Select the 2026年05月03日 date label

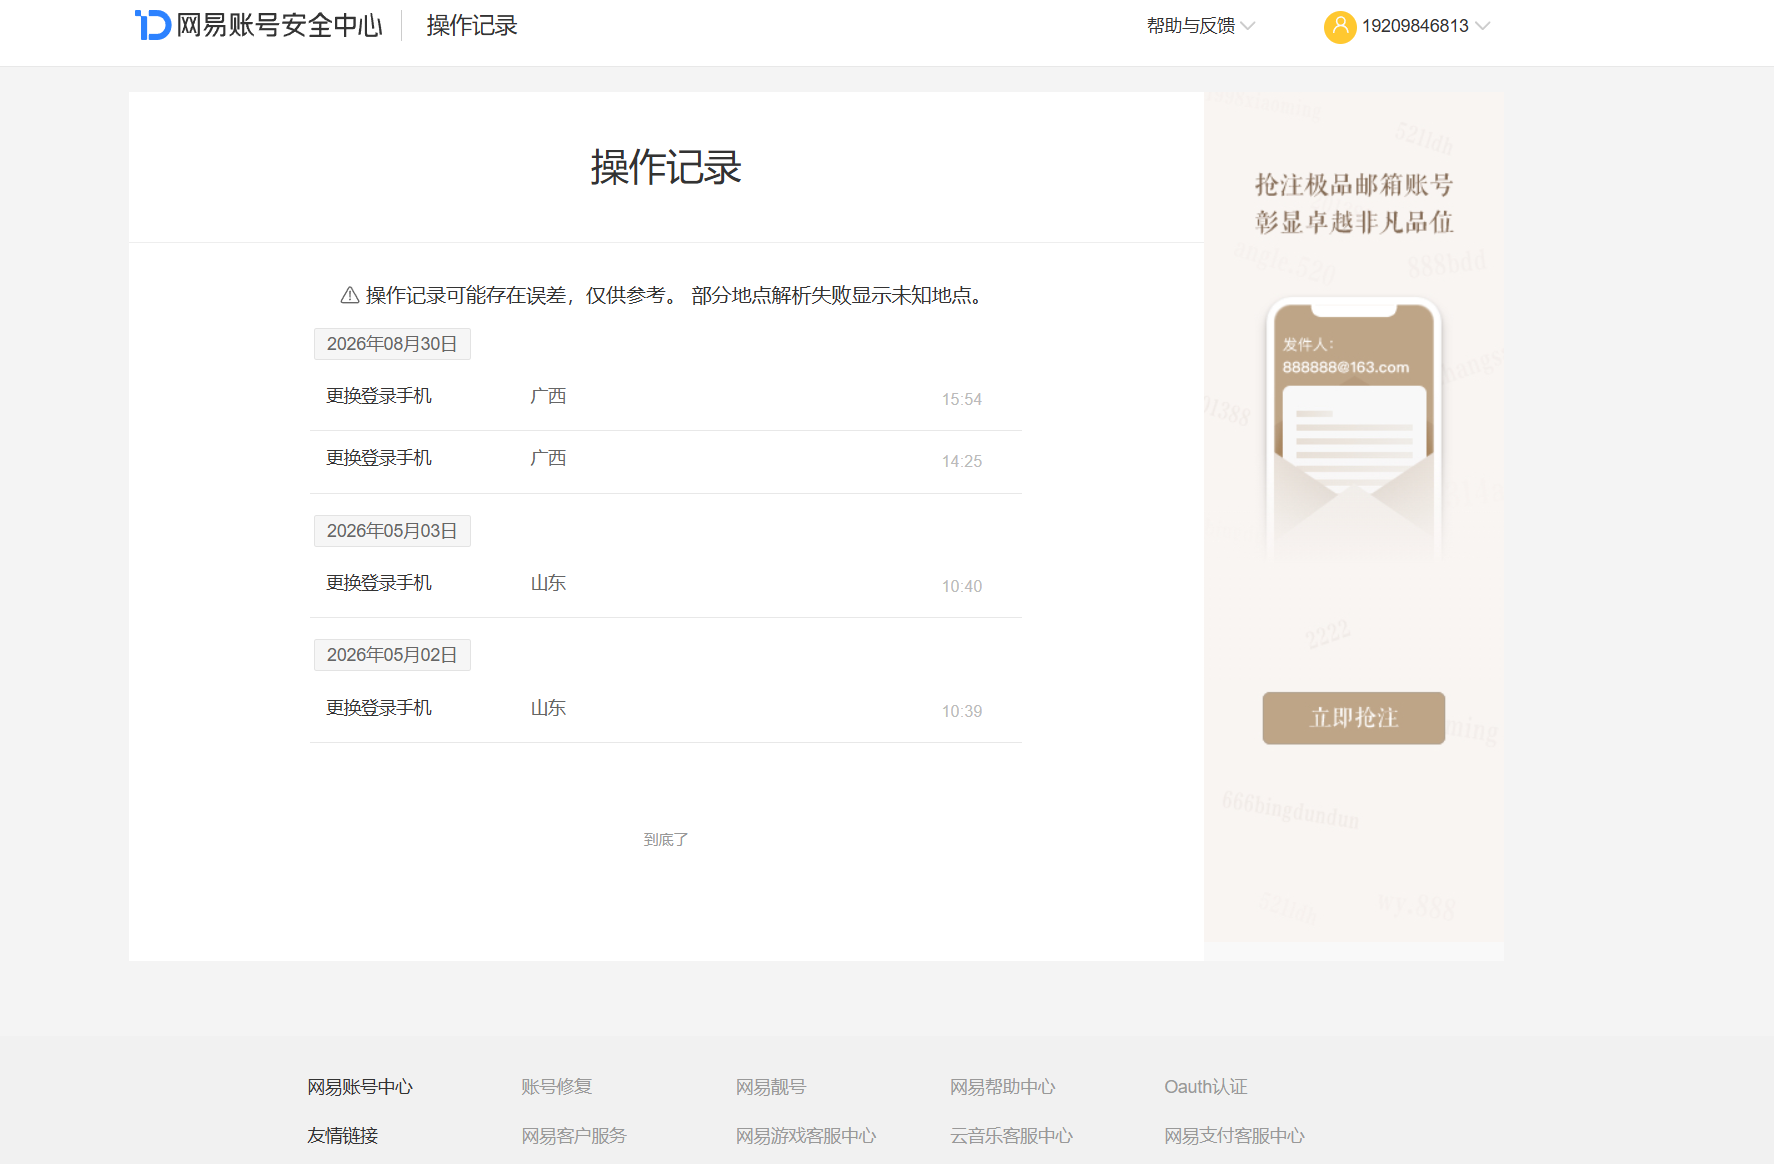coord(392,531)
